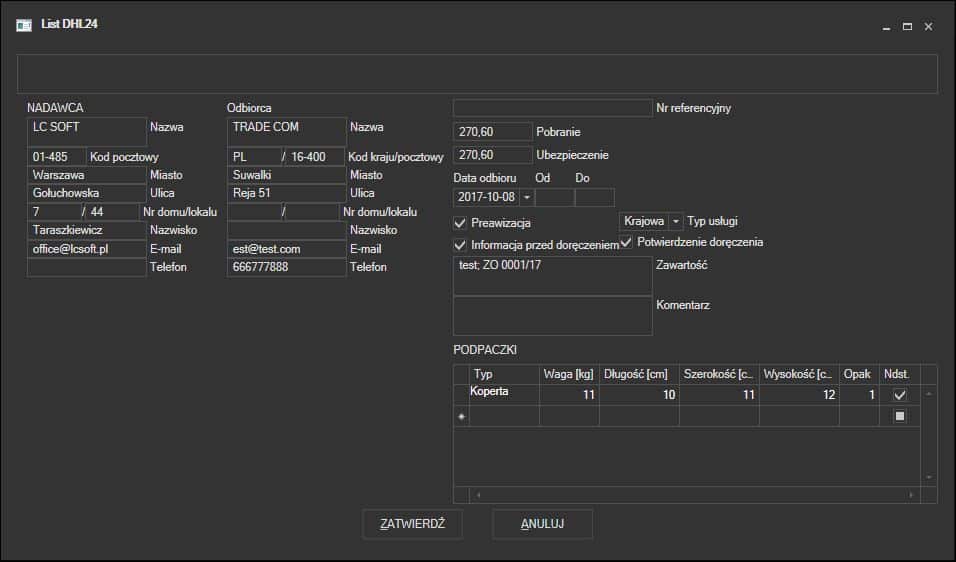The height and width of the screenshot is (562, 956).
Task: Click the top message text box
Action: coord(477,74)
